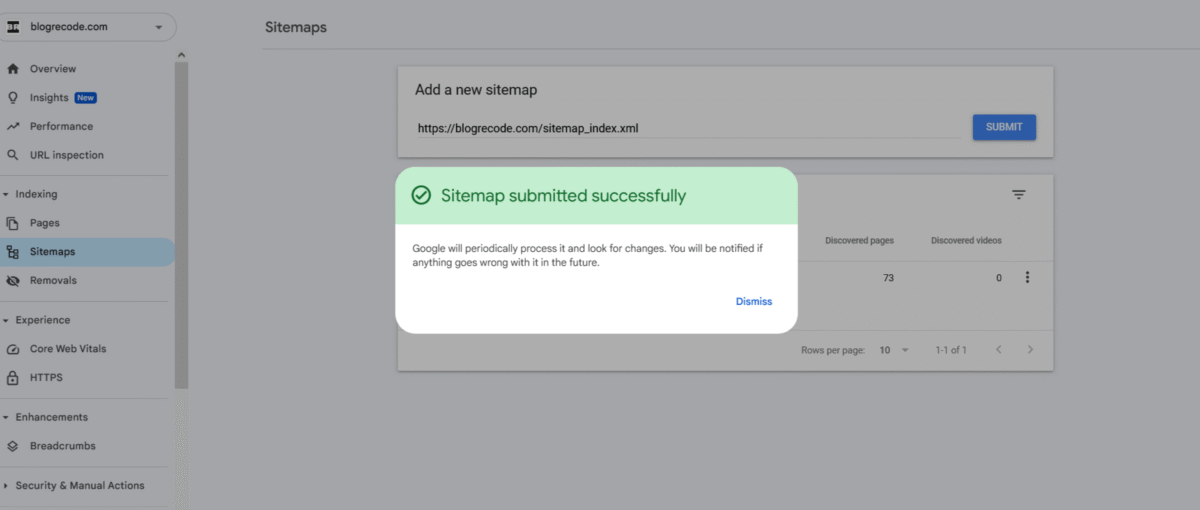
Task: Open Pages in the sidebar
Action: pyautogui.click(x=45, y=223)
